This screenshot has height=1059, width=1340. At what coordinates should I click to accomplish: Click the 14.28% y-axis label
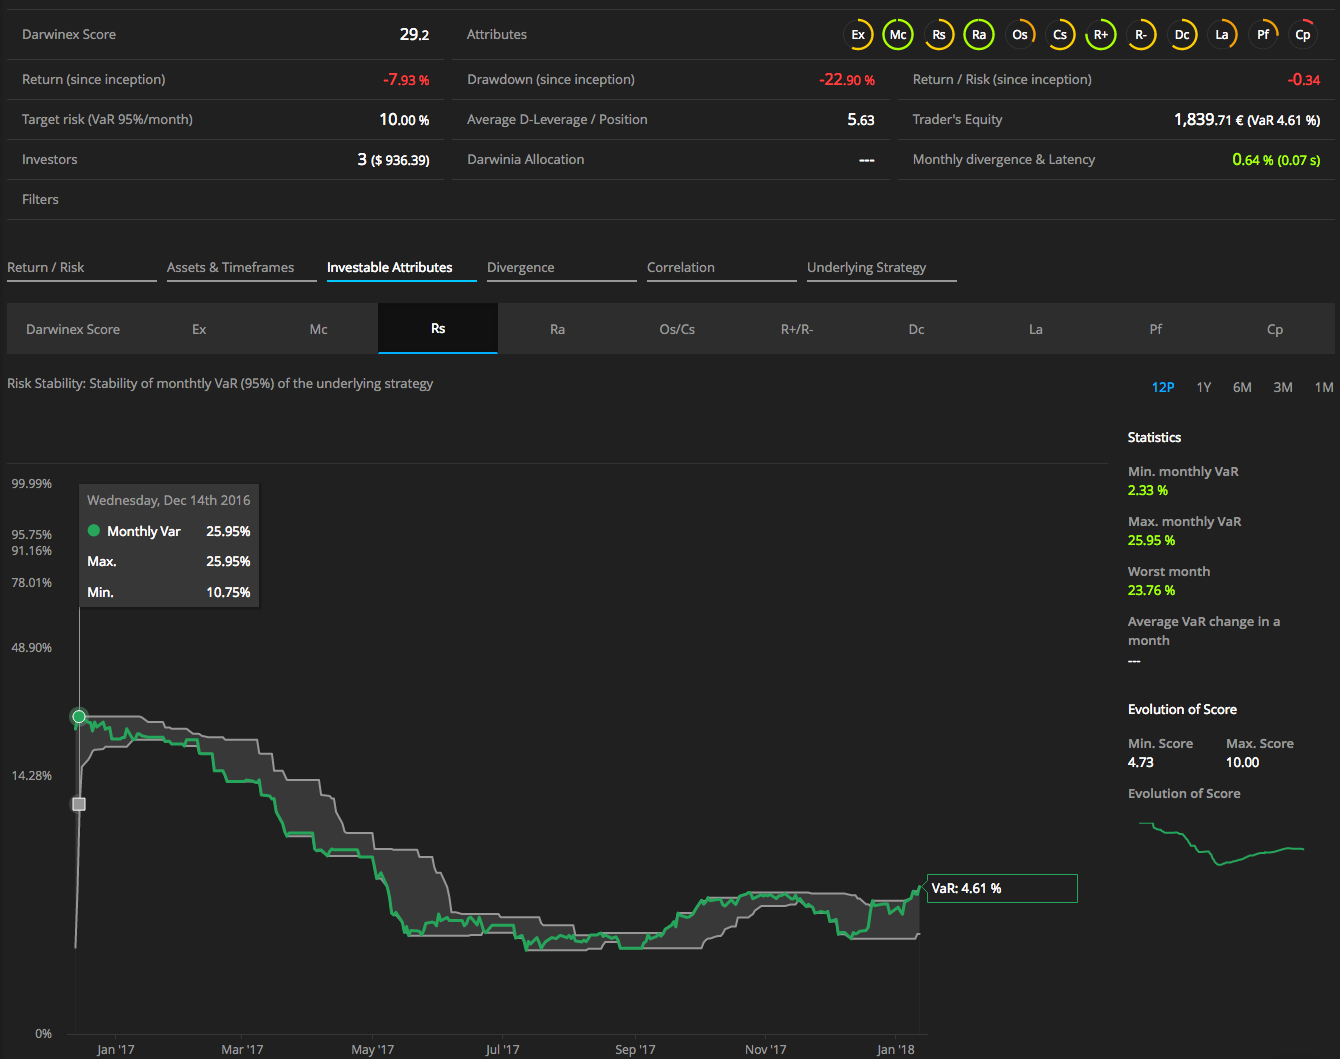(x=32, y=775)
